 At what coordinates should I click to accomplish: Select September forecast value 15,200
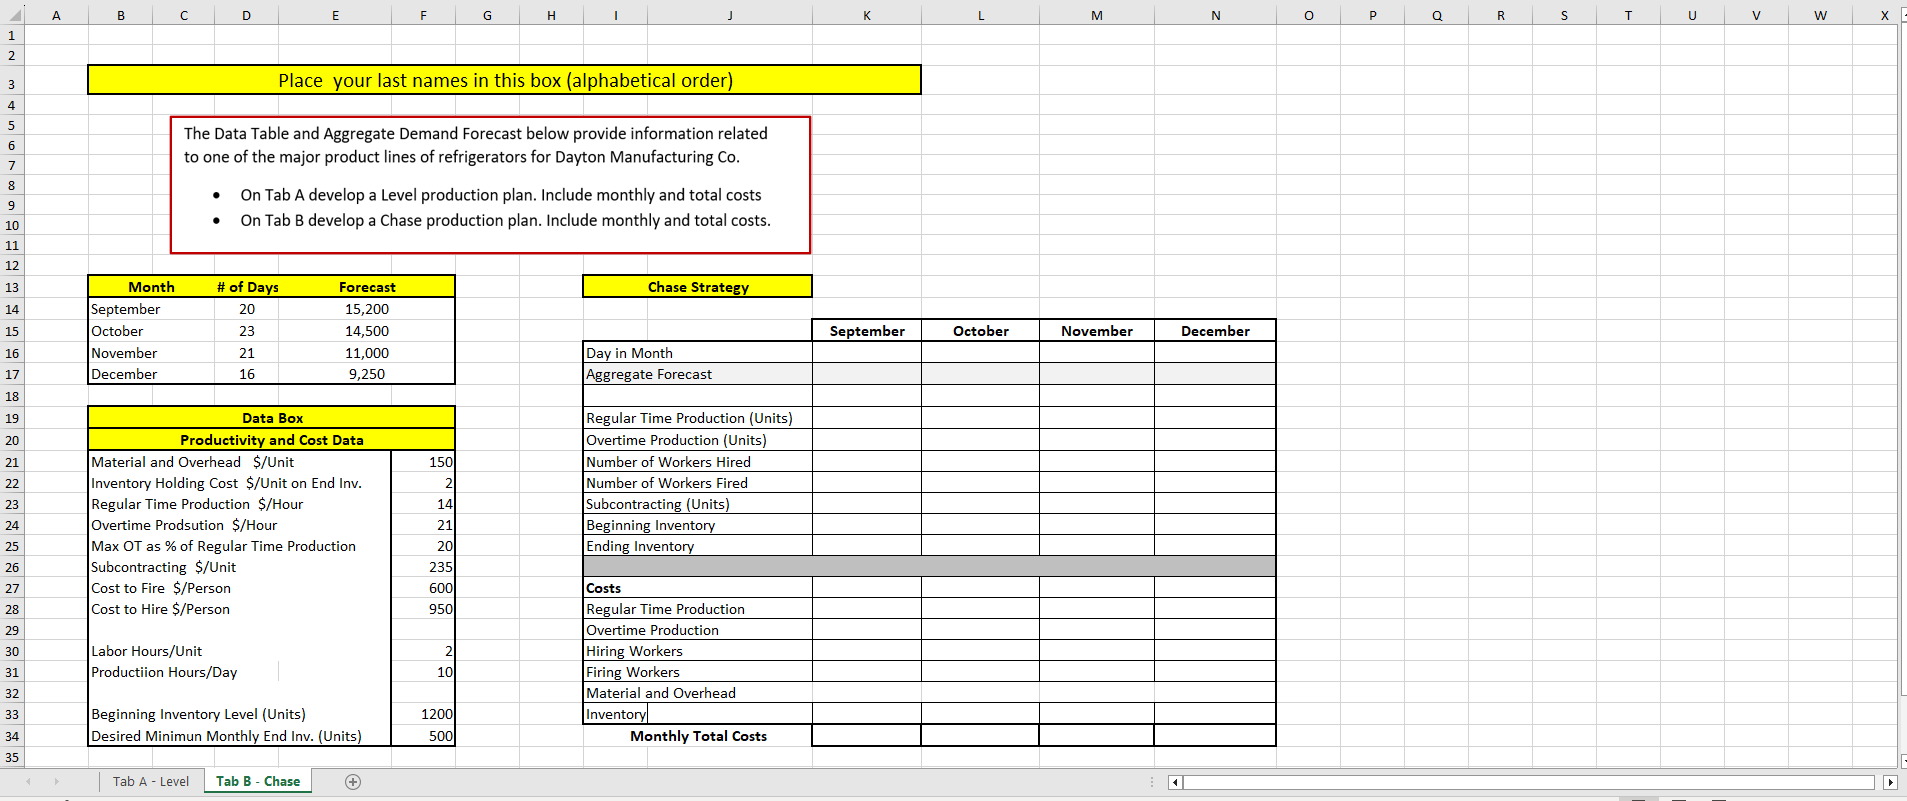367,309
